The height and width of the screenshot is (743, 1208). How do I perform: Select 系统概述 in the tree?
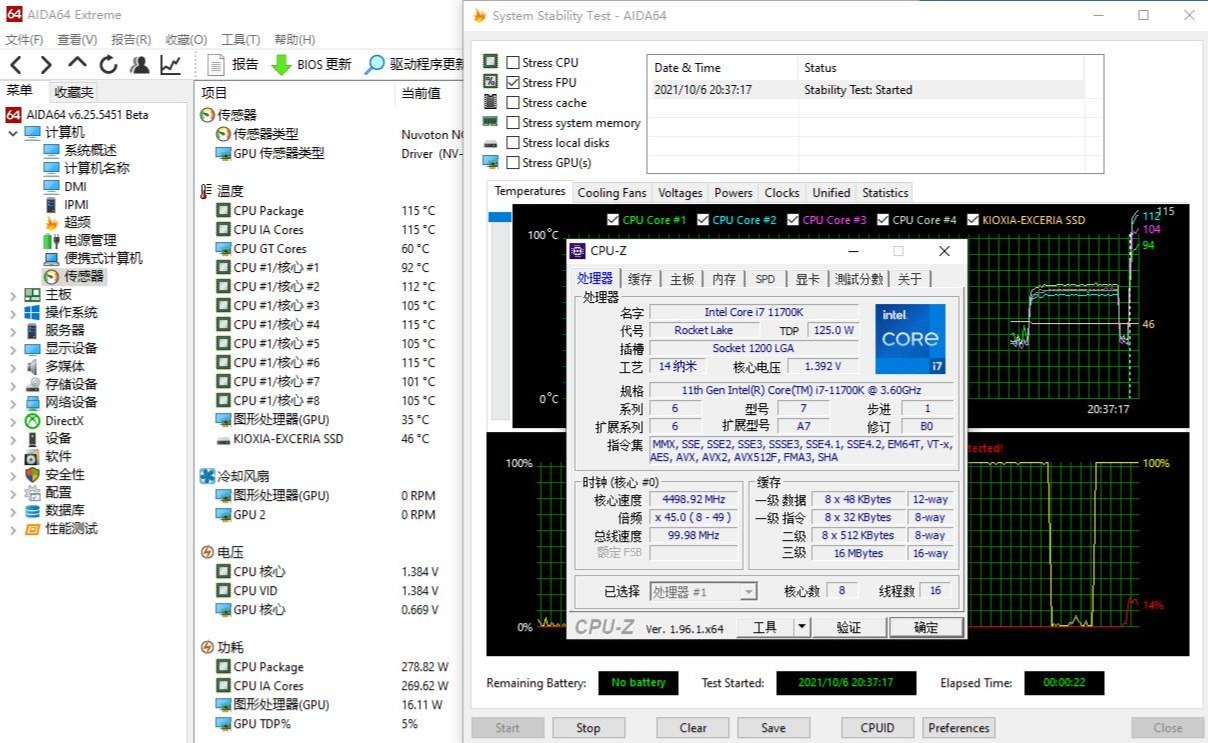(x=90, y=150)
